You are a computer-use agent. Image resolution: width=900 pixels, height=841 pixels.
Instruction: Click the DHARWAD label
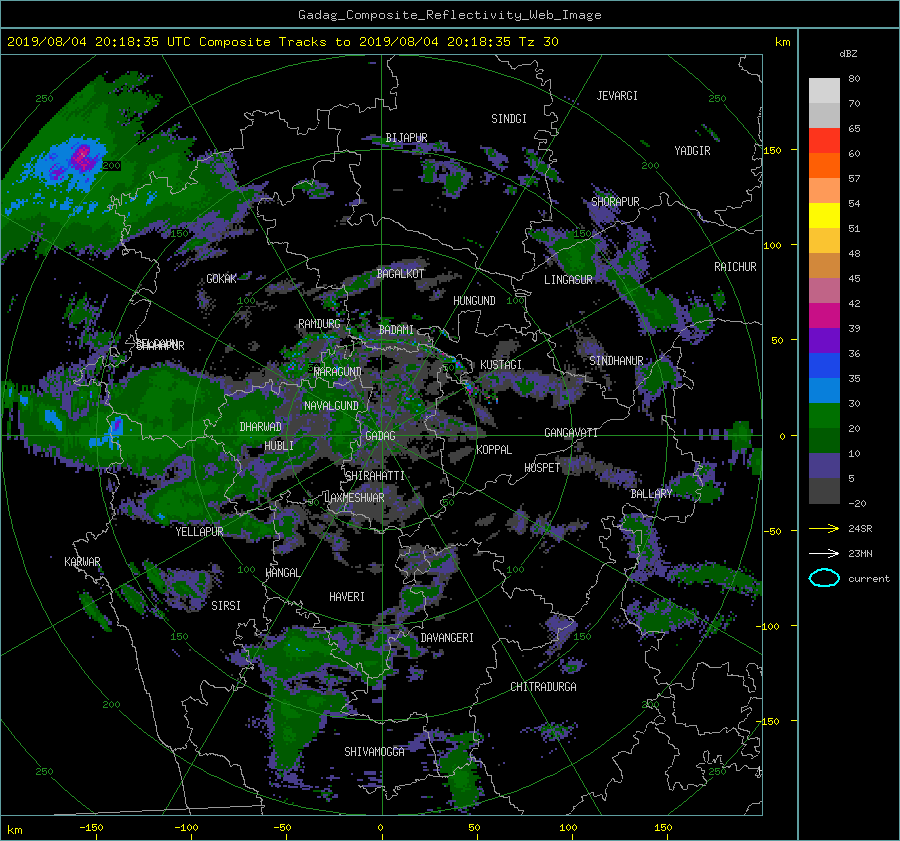click(x=261, y=427)
